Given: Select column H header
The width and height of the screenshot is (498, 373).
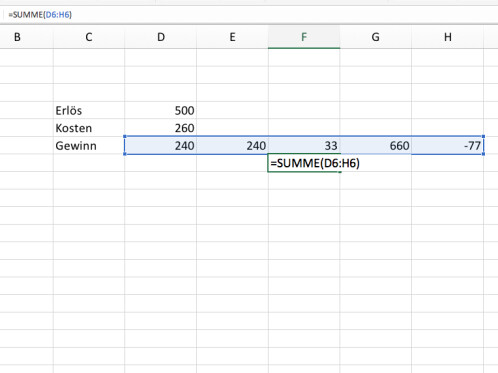Looking at the screenshot, I should 448,37.
